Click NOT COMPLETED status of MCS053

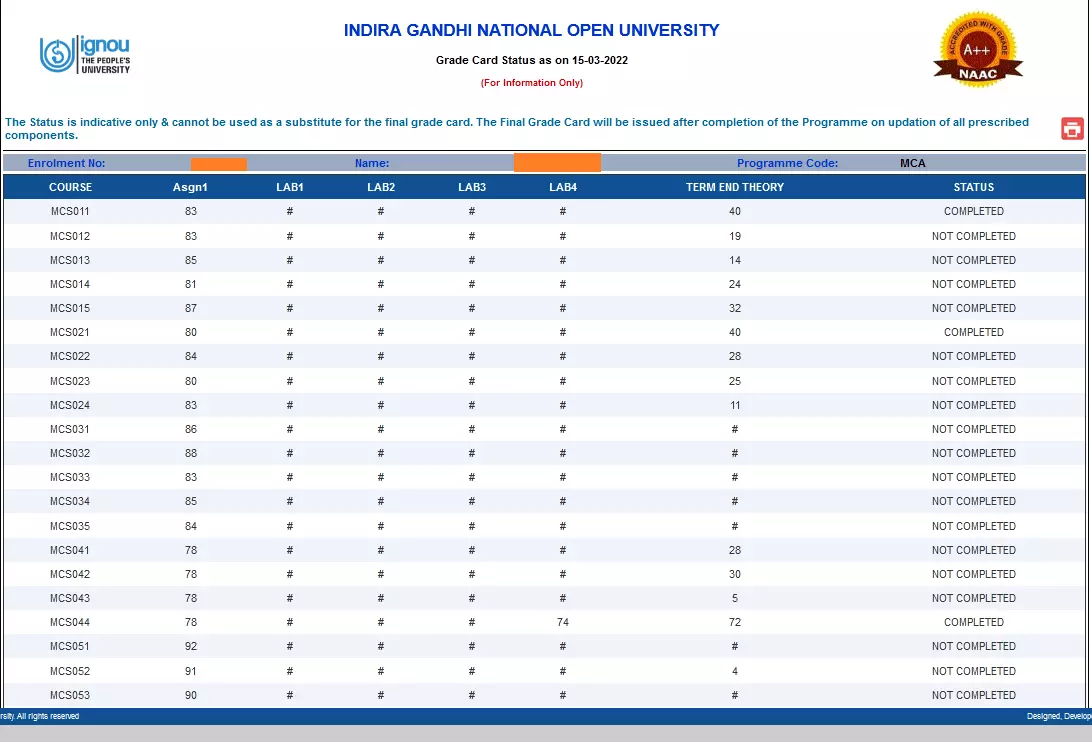[974, 695]
